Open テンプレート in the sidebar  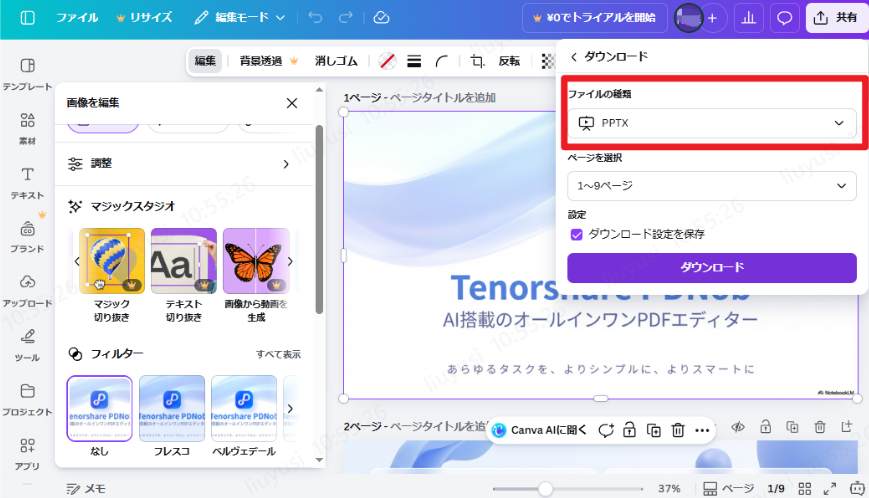[27, 74]
